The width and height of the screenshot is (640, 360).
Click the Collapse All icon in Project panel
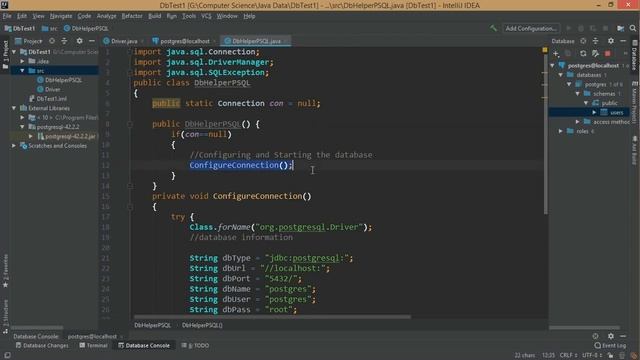tap(64, 41)
